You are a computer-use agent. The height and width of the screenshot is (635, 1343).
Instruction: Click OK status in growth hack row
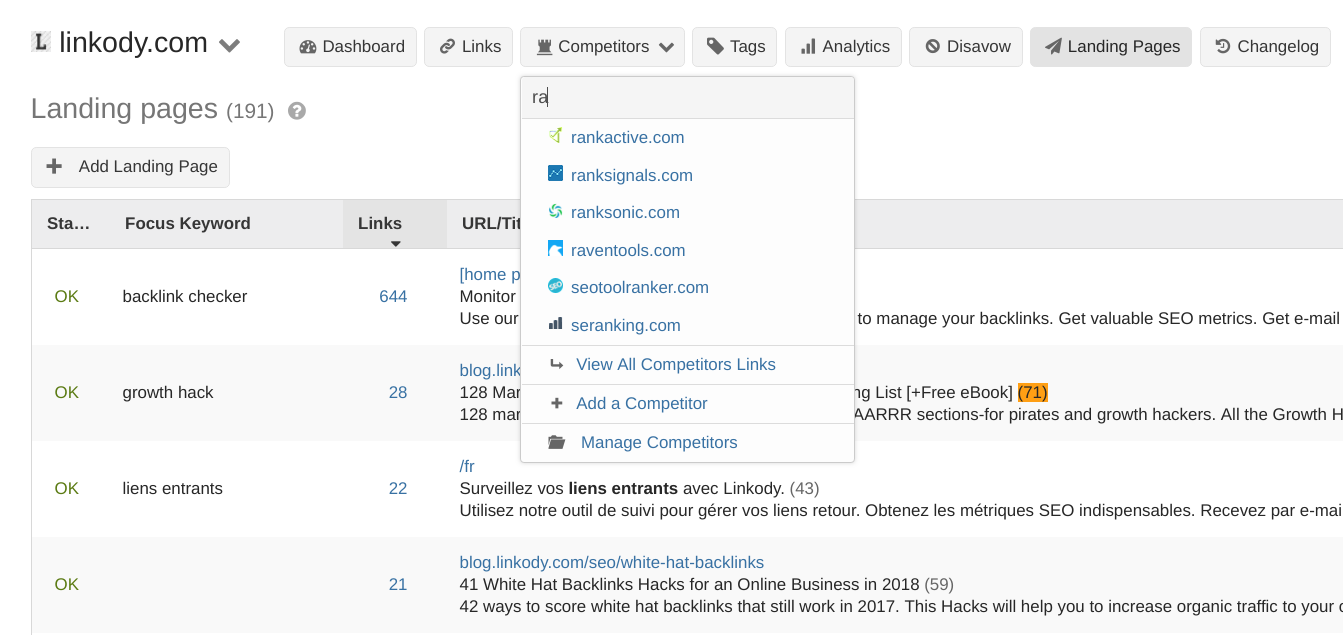pyautogui.click(x=67, y=393)
